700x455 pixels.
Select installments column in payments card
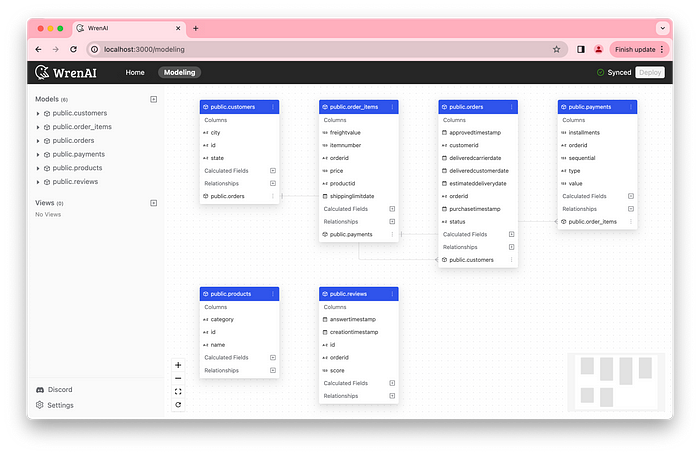(x=597, y=133)
